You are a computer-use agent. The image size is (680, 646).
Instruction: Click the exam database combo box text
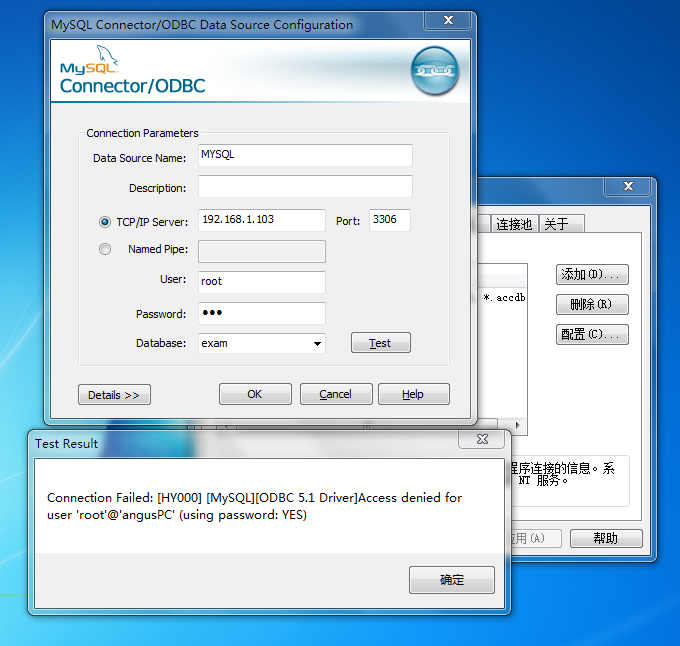(214, 343)
